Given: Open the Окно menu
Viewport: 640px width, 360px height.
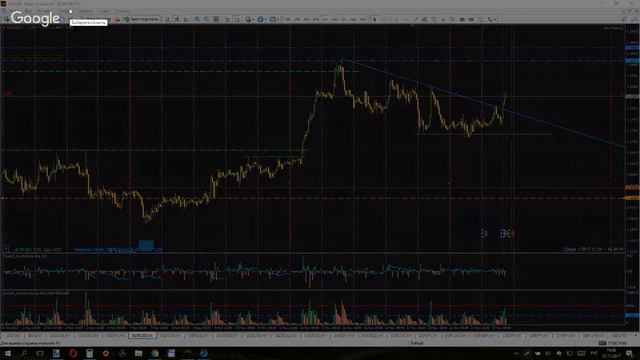Looking at the screenshot, I should click(104, 11).
